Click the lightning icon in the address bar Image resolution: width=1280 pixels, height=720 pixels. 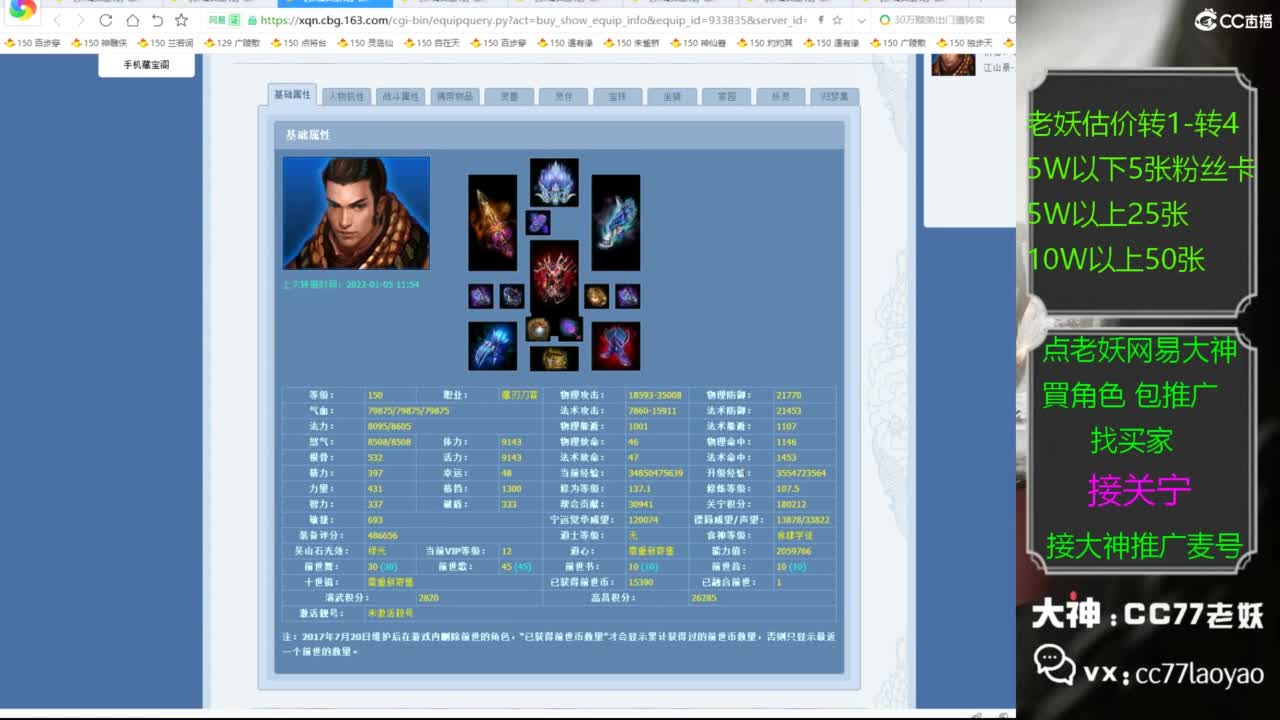pyautogui.click(x=821, y=20)
